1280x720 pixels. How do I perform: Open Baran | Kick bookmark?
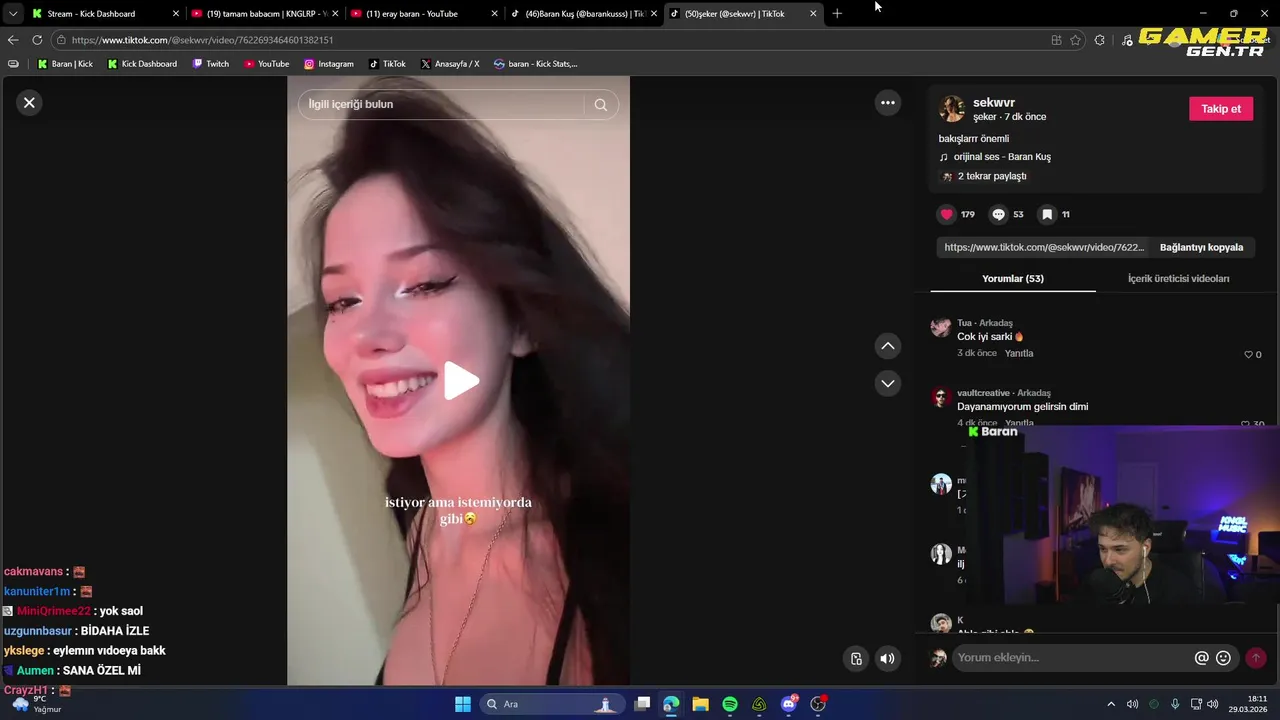65,64
